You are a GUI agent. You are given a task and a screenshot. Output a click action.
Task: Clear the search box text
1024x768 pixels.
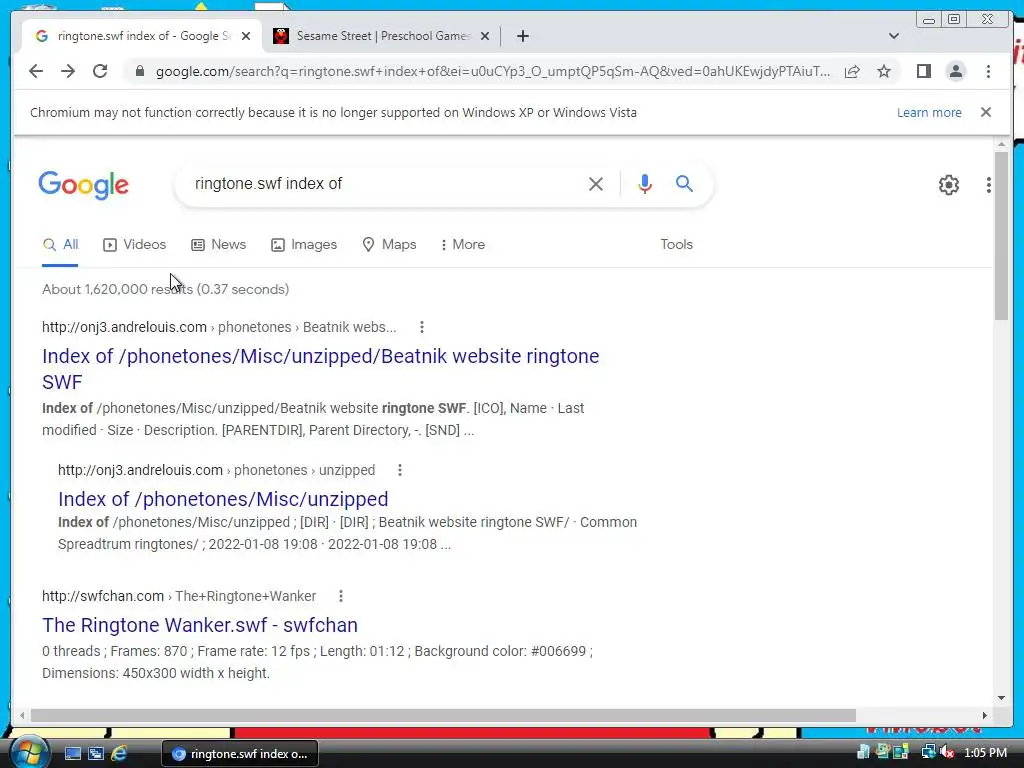click(x=596, y=184)
